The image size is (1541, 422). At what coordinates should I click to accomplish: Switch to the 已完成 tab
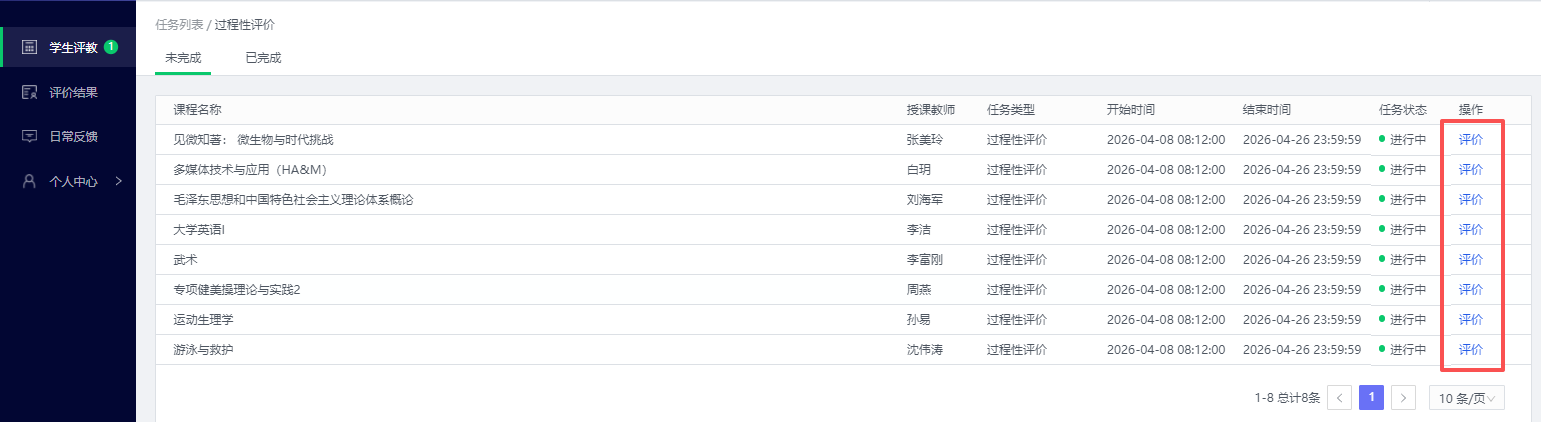click(x=263, y=58)
